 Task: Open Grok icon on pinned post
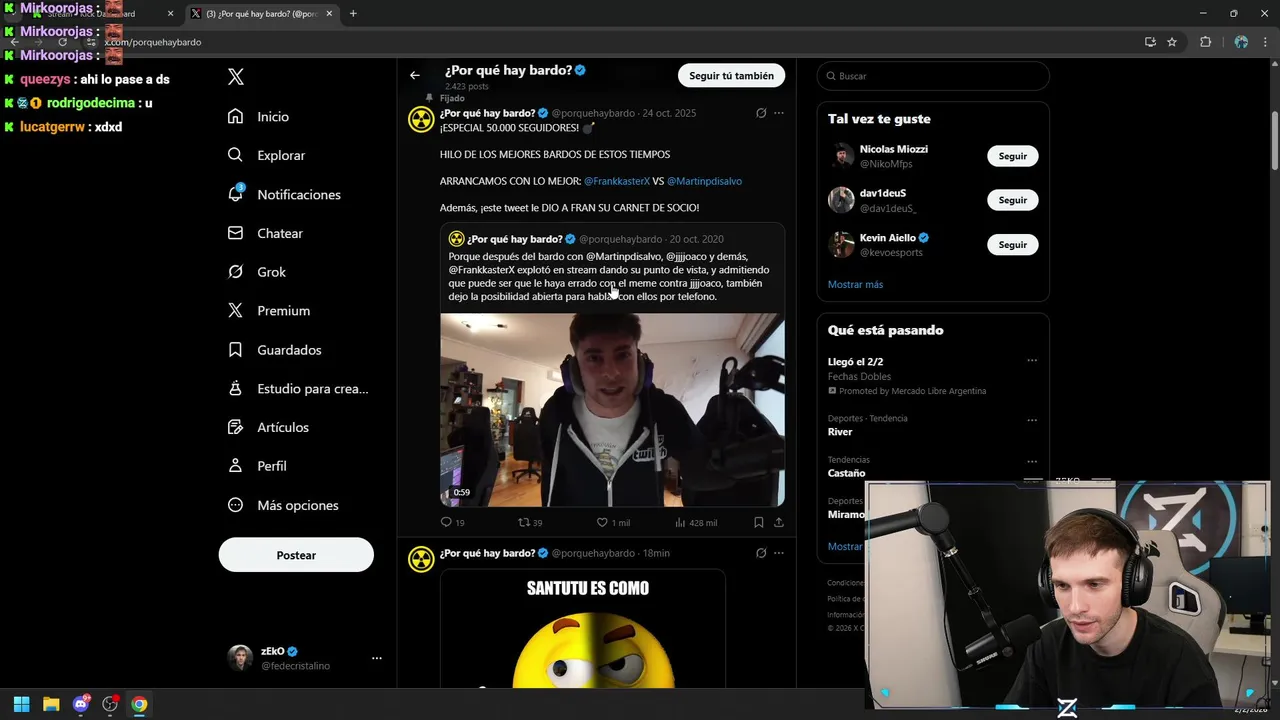click(761, 113)
